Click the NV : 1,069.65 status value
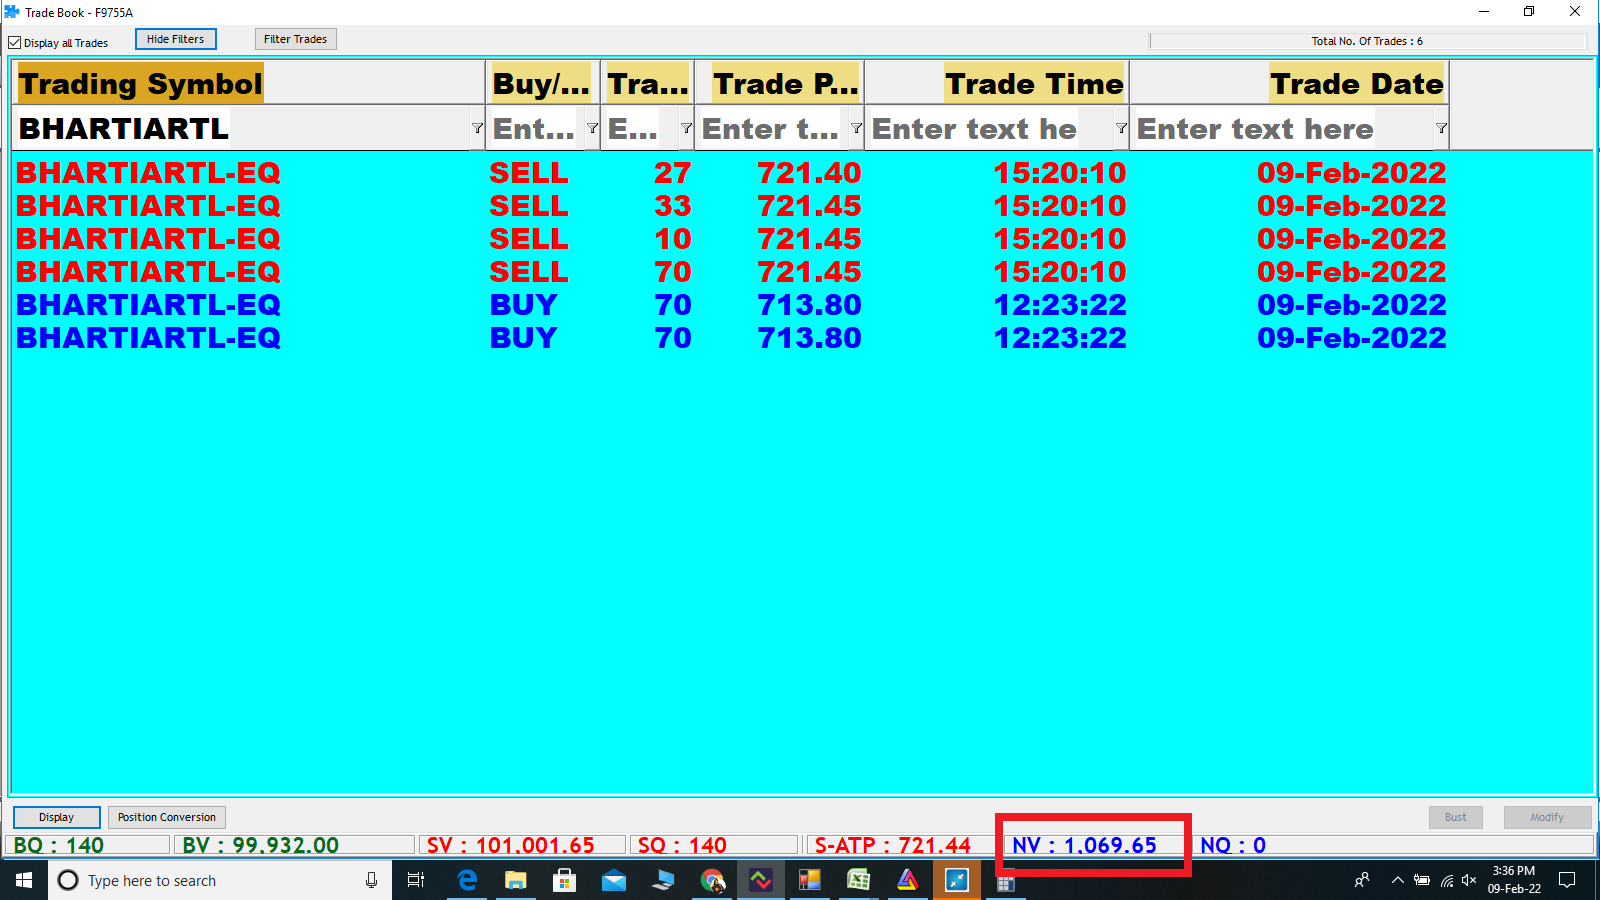The height and width of the screenshot is (900, 1600). 1084,845
